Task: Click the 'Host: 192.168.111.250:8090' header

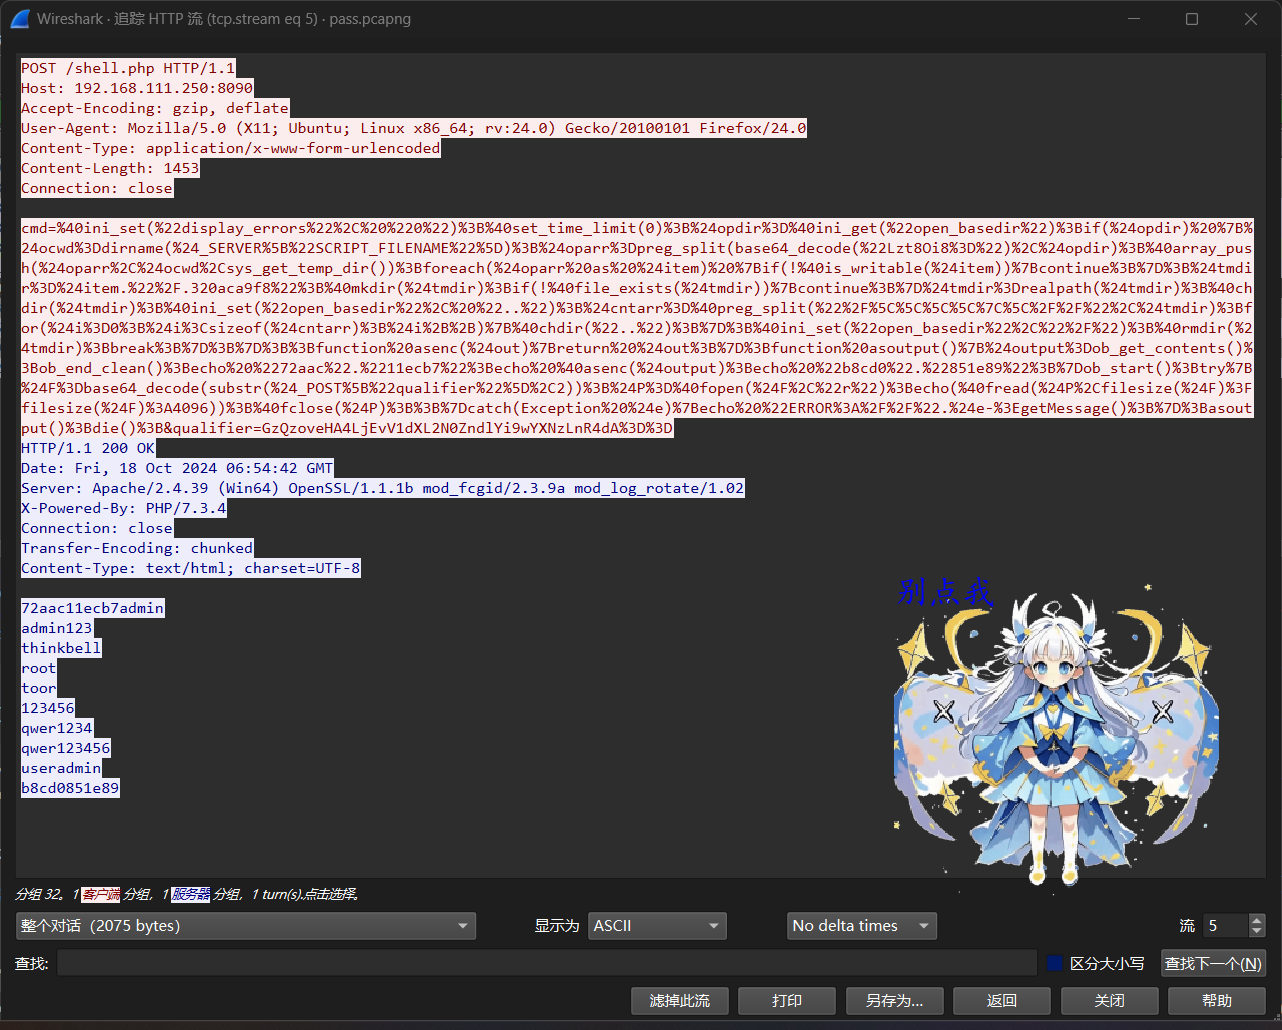Action: 137,88
